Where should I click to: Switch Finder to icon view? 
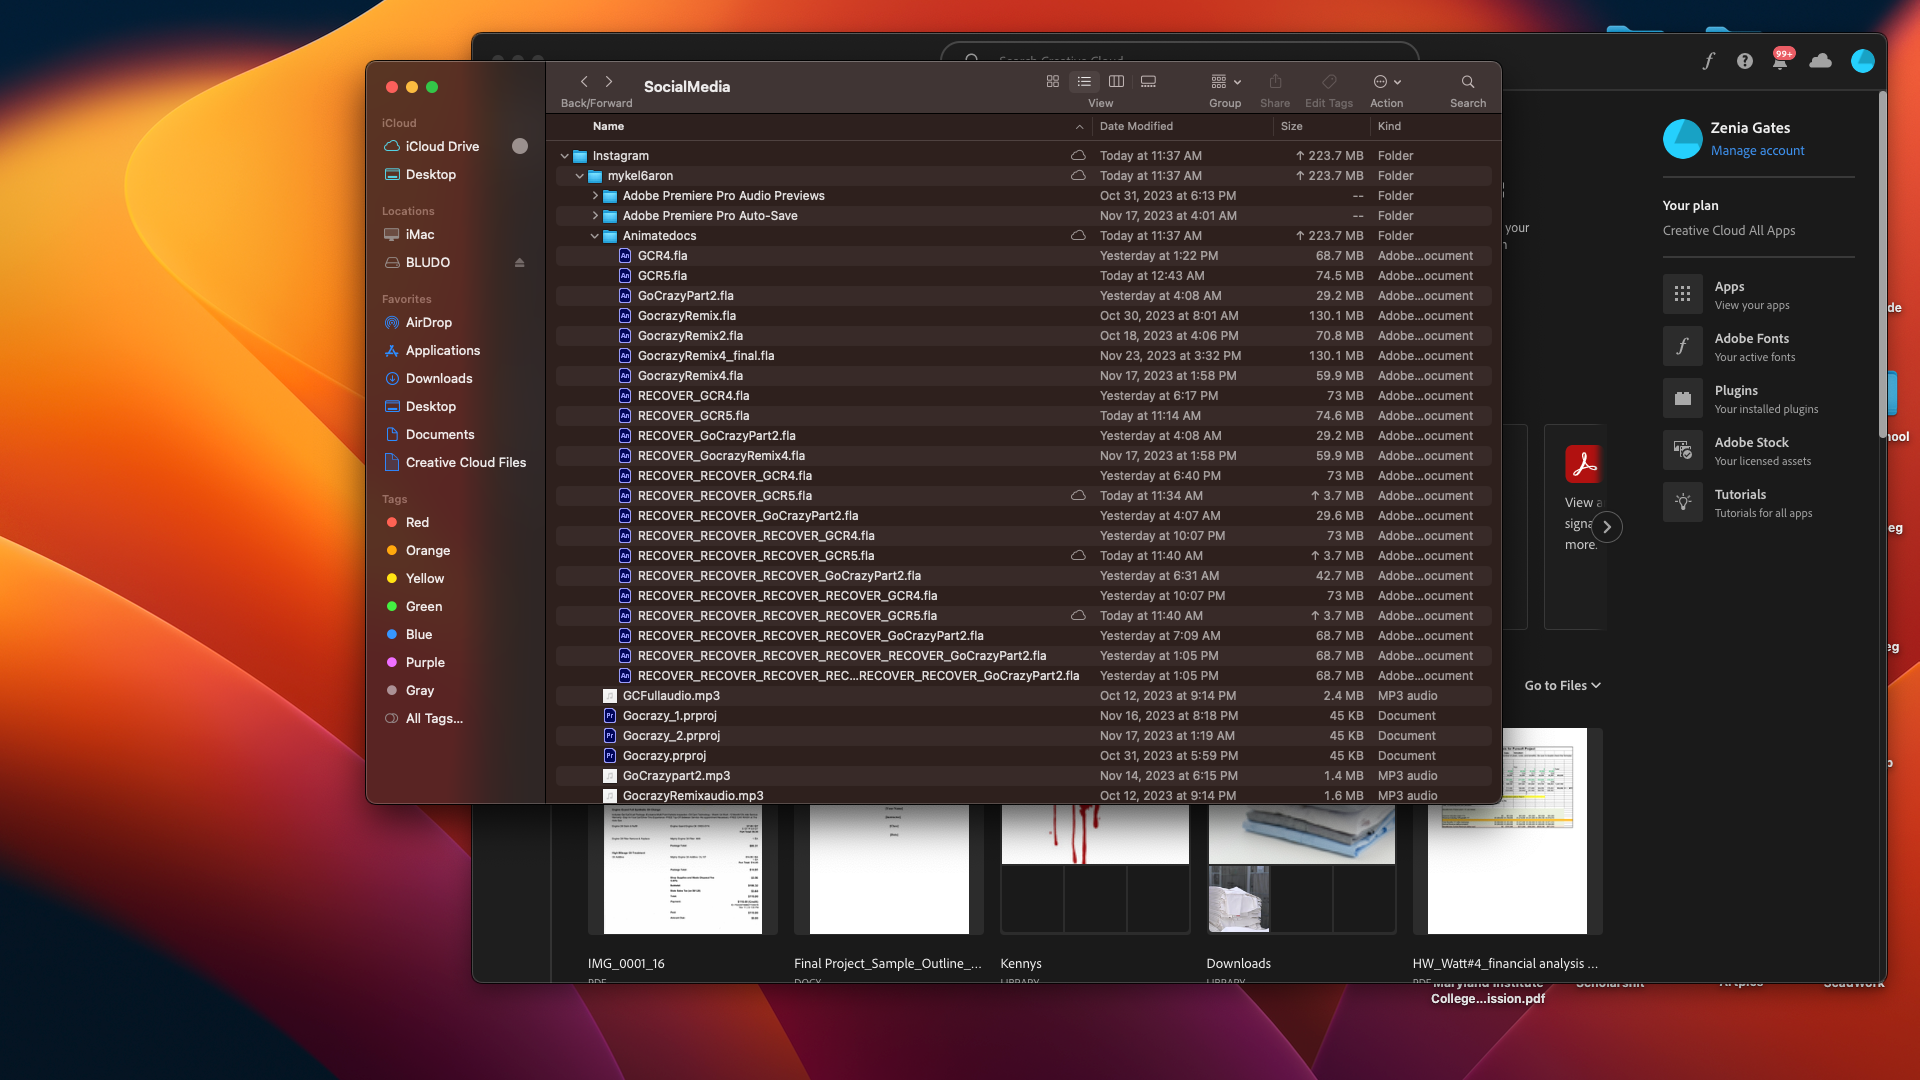point(1052,81)
